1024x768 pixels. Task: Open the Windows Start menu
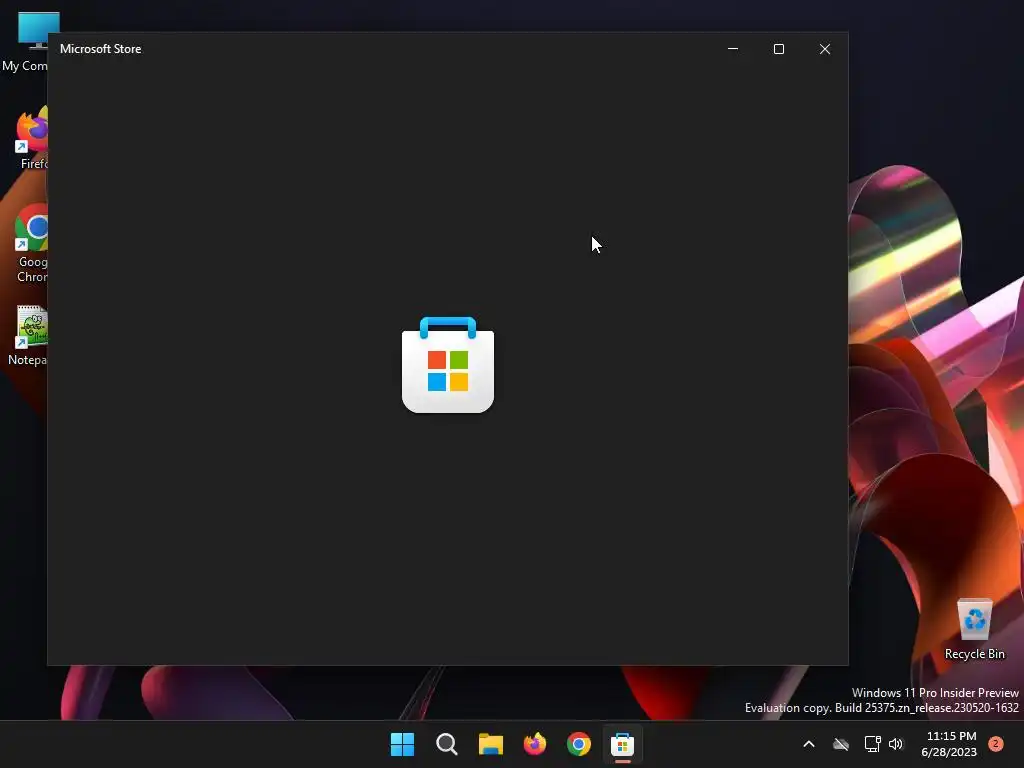click(x=402, y=744)
